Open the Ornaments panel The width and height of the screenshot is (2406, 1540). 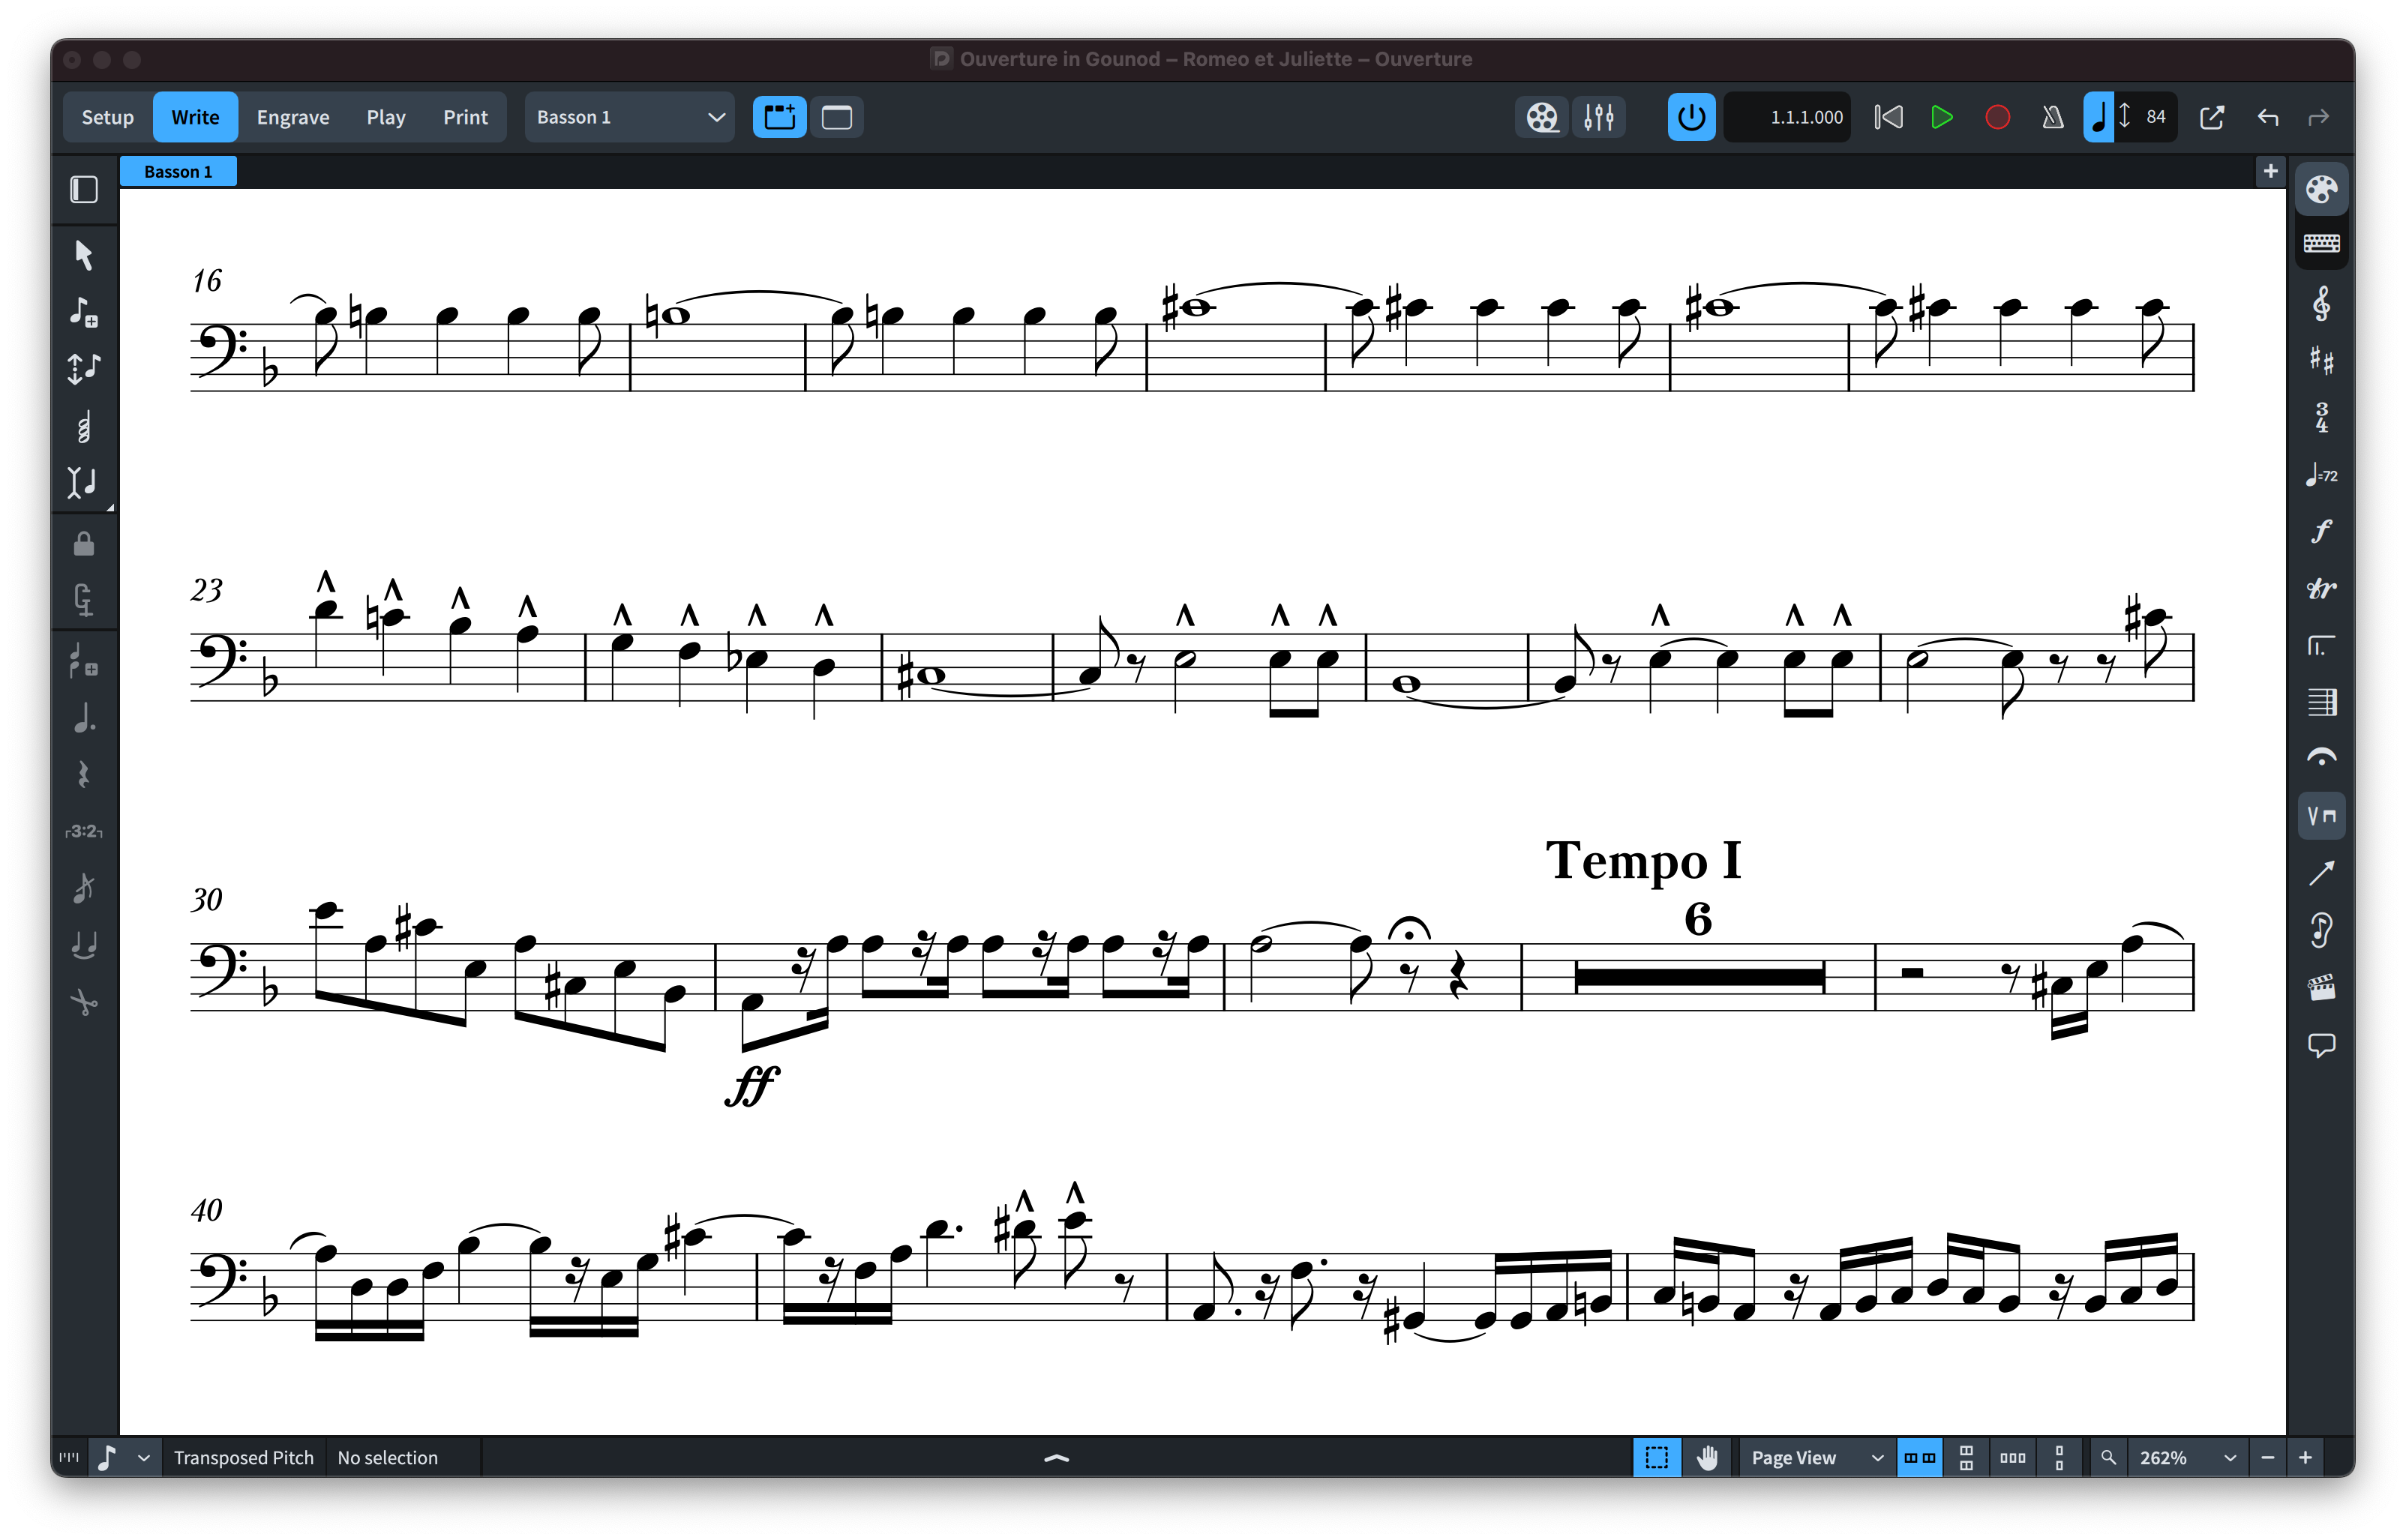pos(2321,588)
